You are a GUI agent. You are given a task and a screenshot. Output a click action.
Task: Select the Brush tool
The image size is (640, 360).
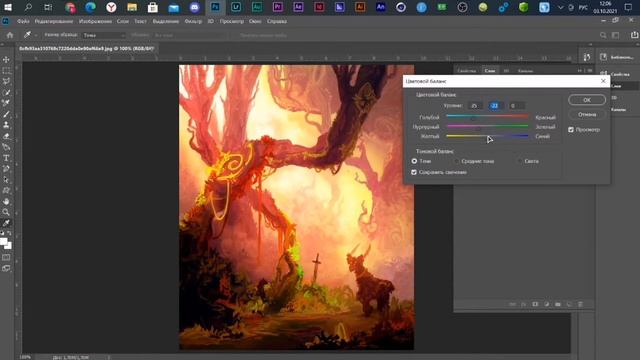[6, 114]
